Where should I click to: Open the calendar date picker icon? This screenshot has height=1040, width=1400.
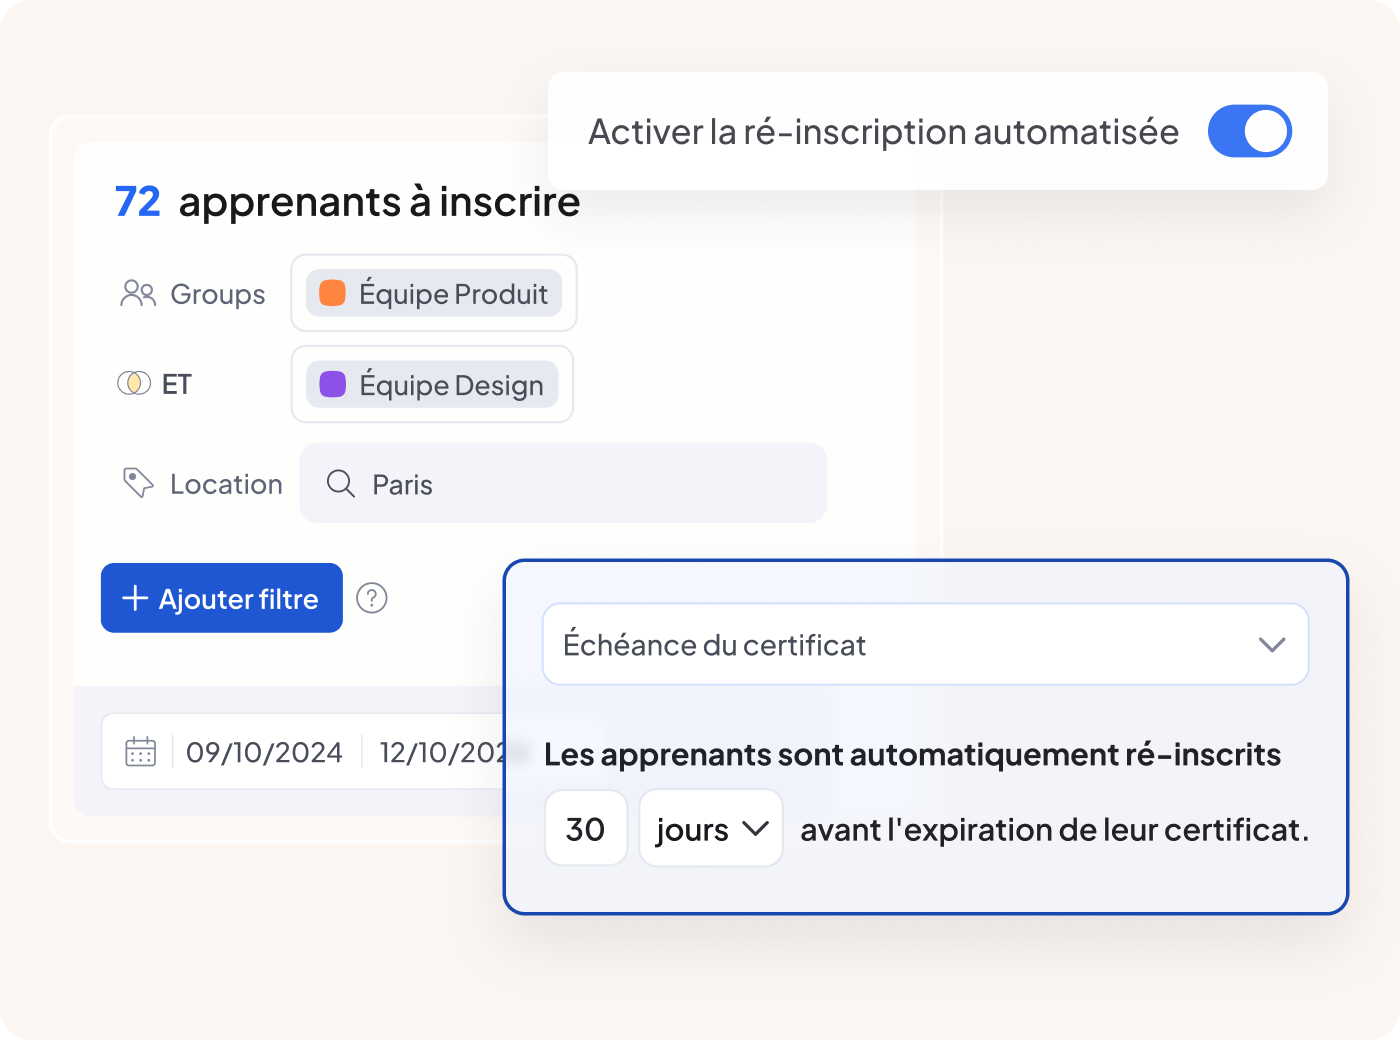[x=141, y=751]
